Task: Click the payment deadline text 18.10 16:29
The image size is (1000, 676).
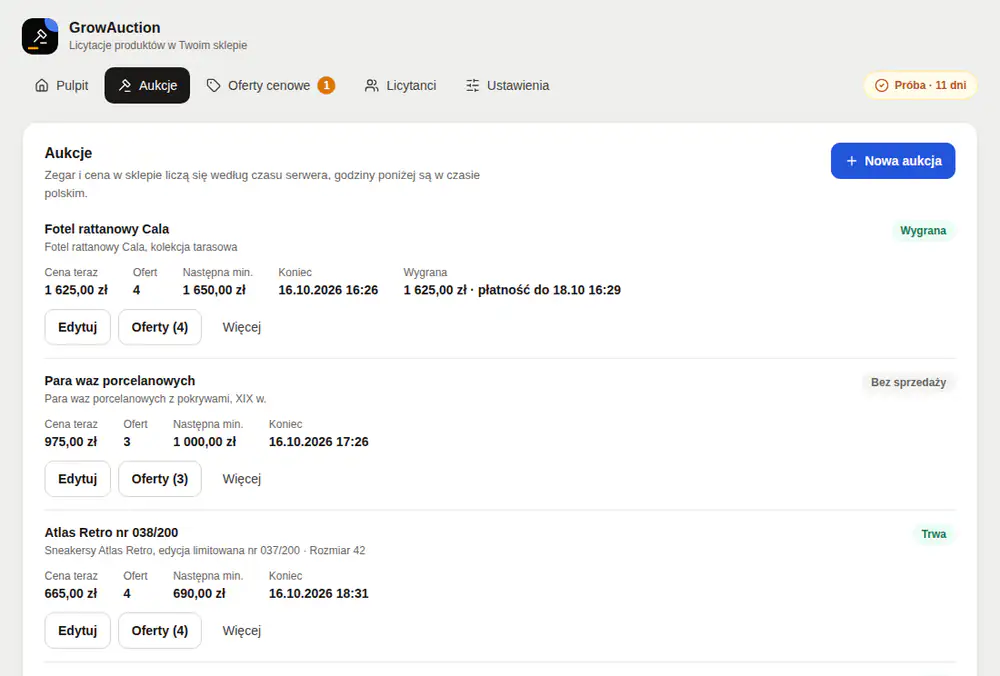Action: coord(587,290)
